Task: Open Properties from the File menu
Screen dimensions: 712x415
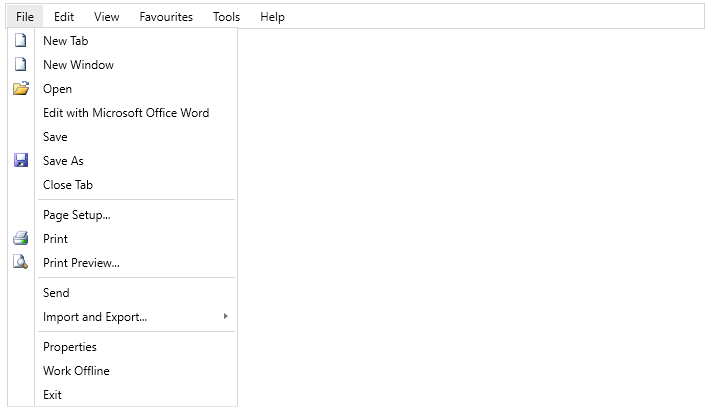Action: tap(123, 347)
